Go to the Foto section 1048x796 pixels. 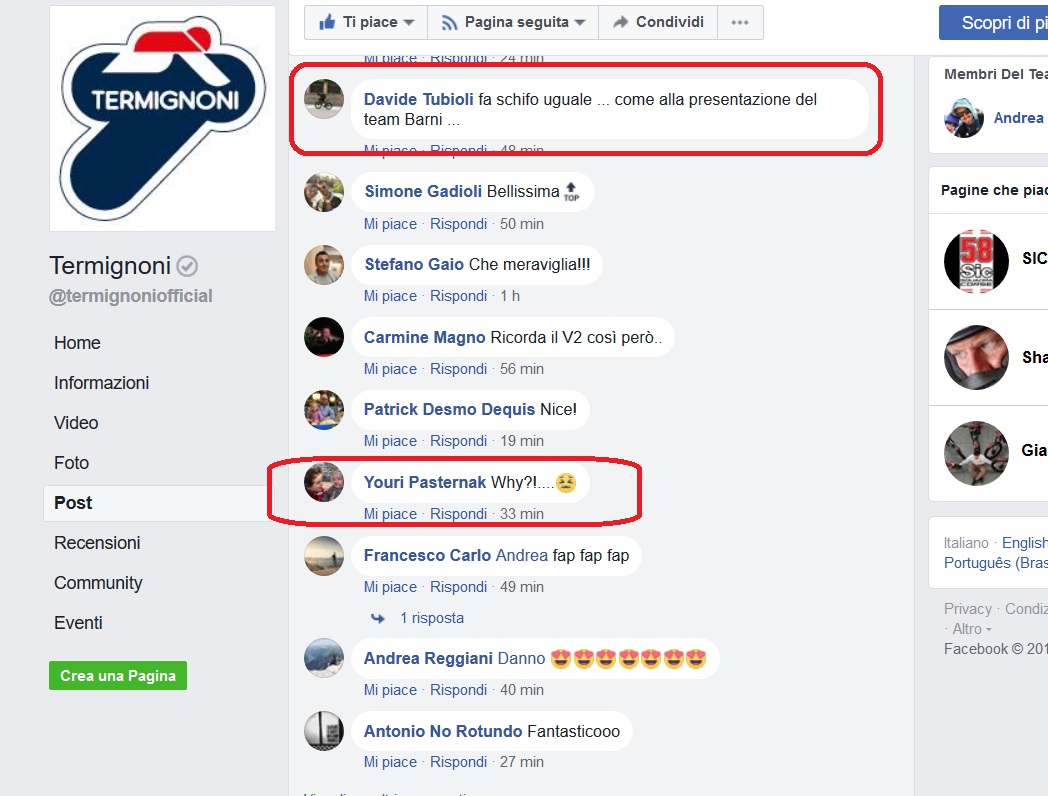click(x=72, y=462)
